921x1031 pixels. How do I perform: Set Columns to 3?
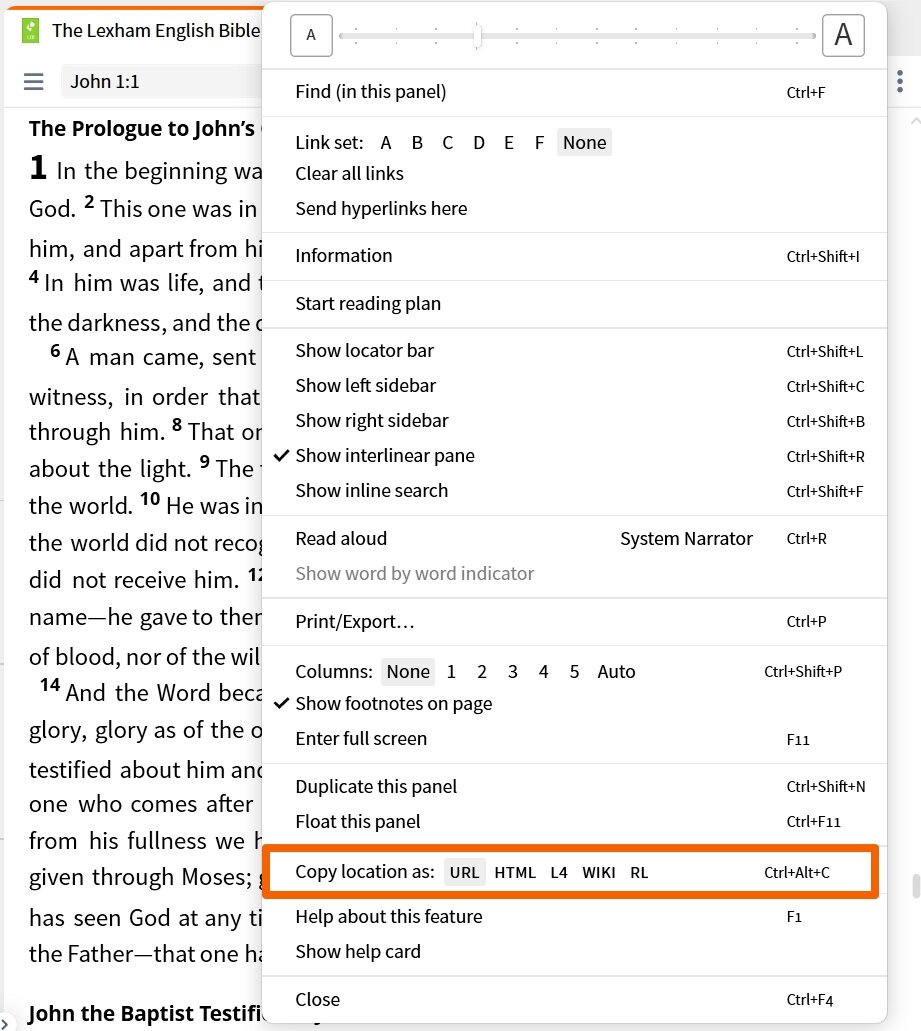(x=513, y=672)
